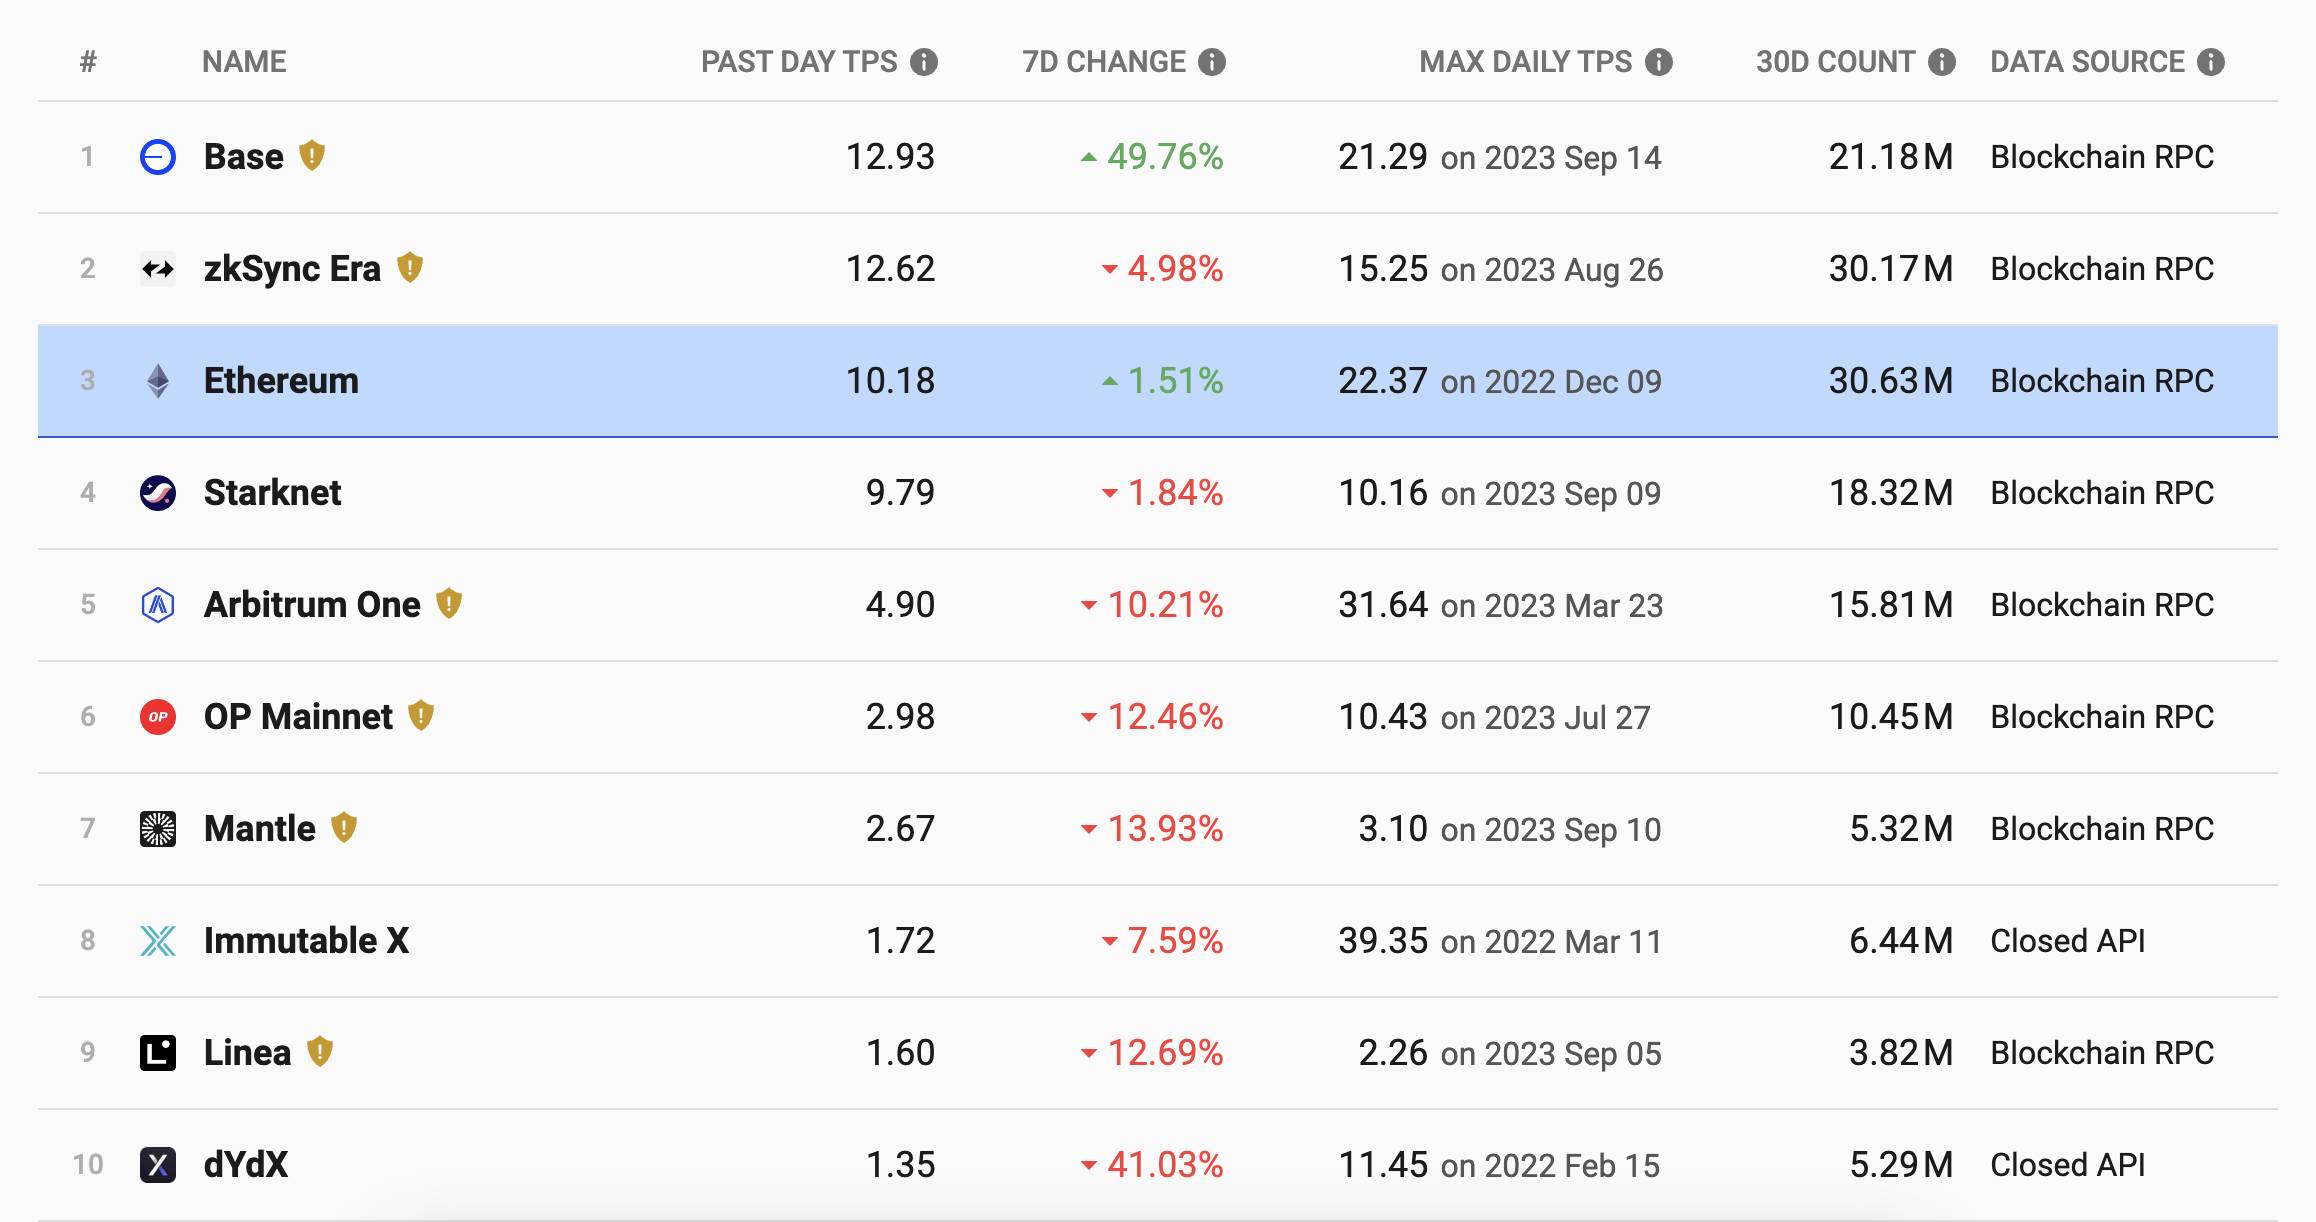Click the info icon next to 7D CHANGE
Viewport: 2316px width, 1222px height.
pos(1212,62)
